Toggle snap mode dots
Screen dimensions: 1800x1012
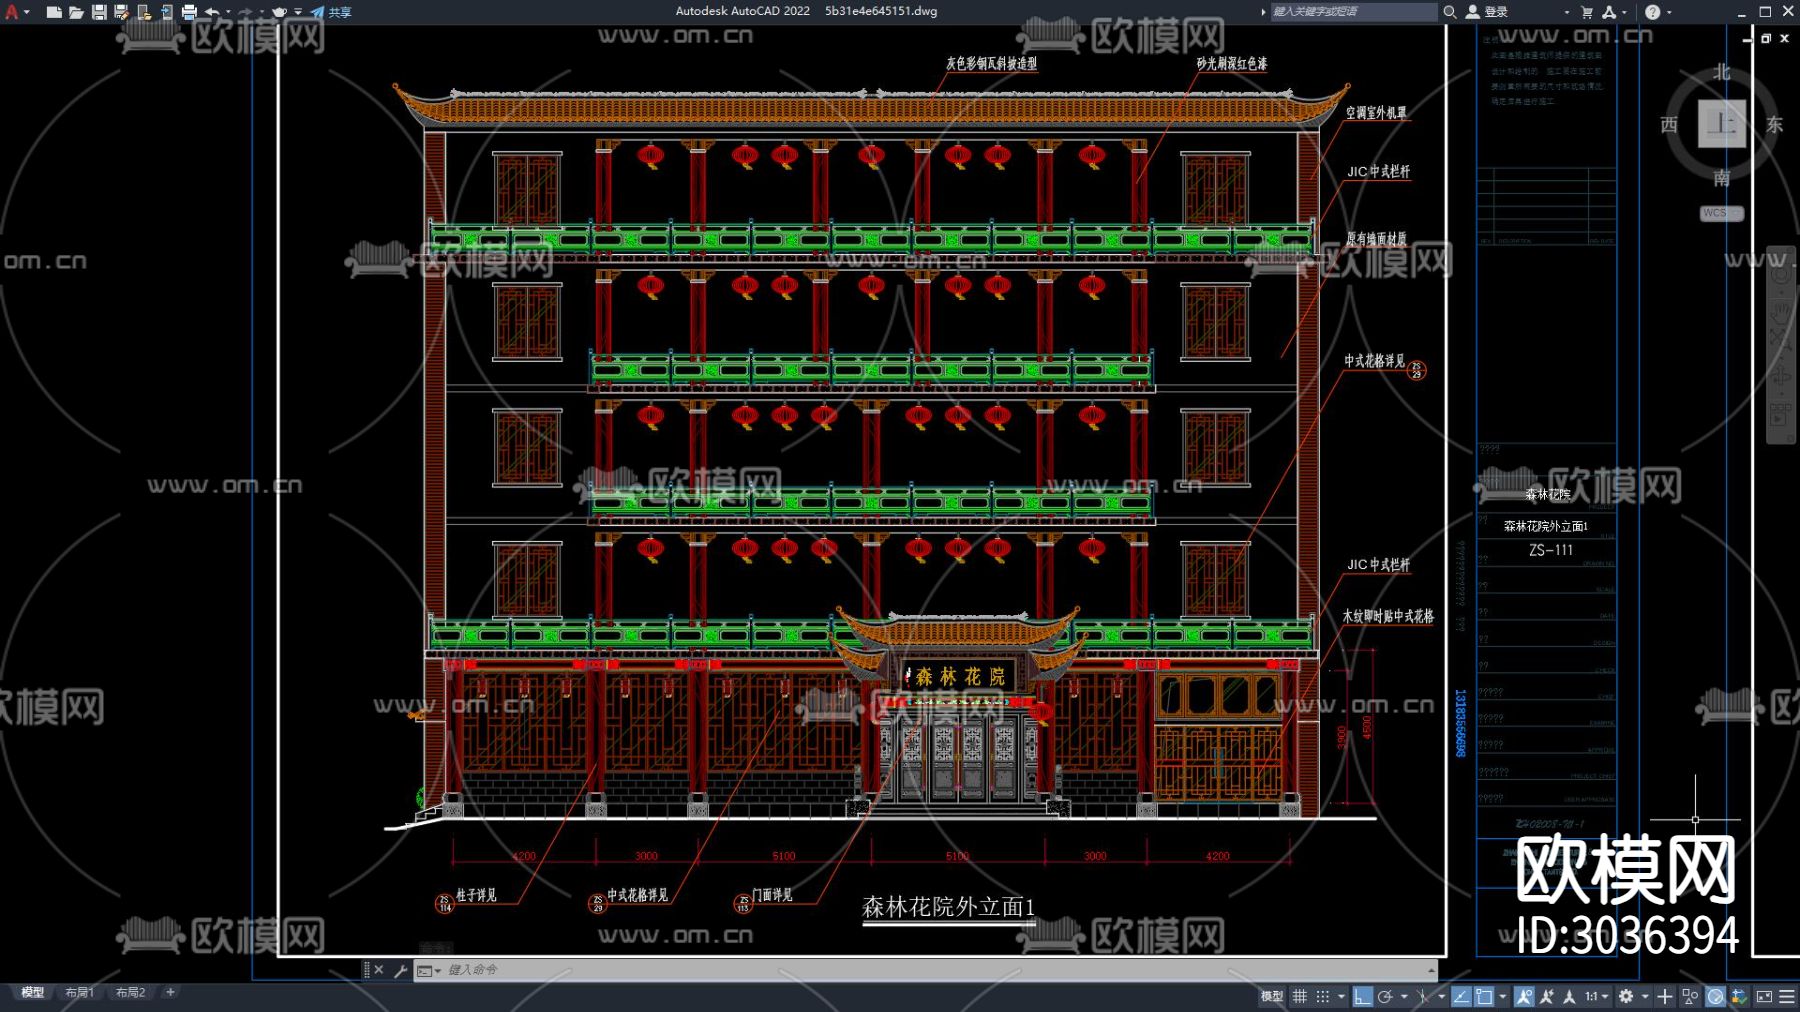pos(1322,996)
